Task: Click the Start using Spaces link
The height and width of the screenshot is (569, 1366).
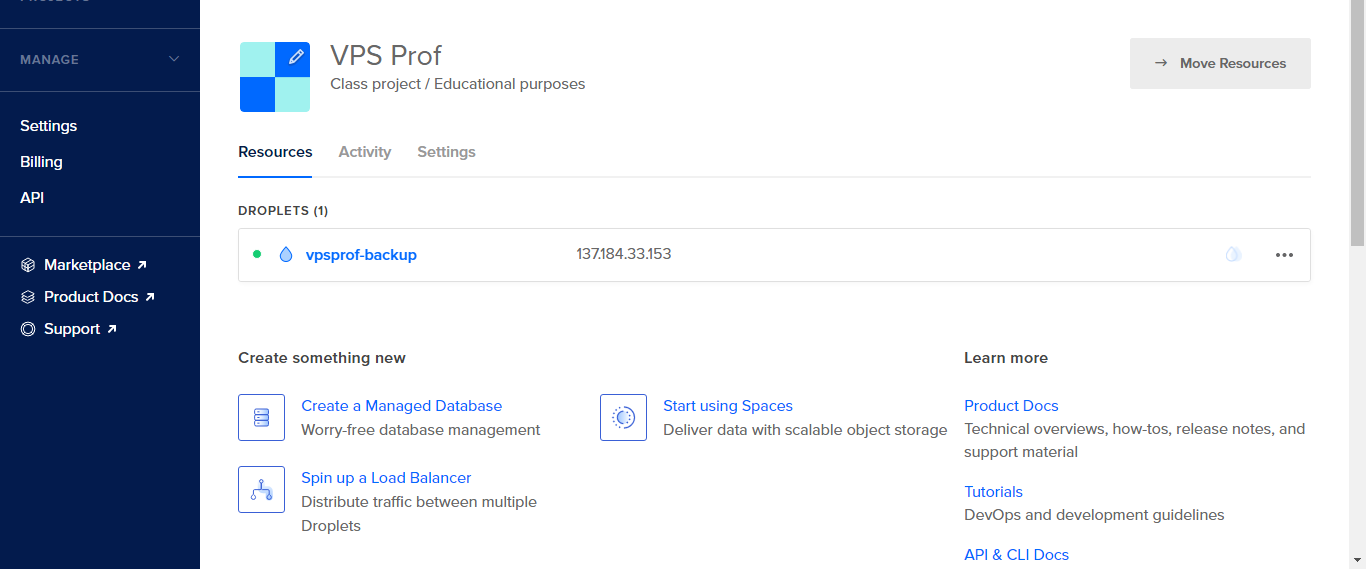Action: coord(728,406)
